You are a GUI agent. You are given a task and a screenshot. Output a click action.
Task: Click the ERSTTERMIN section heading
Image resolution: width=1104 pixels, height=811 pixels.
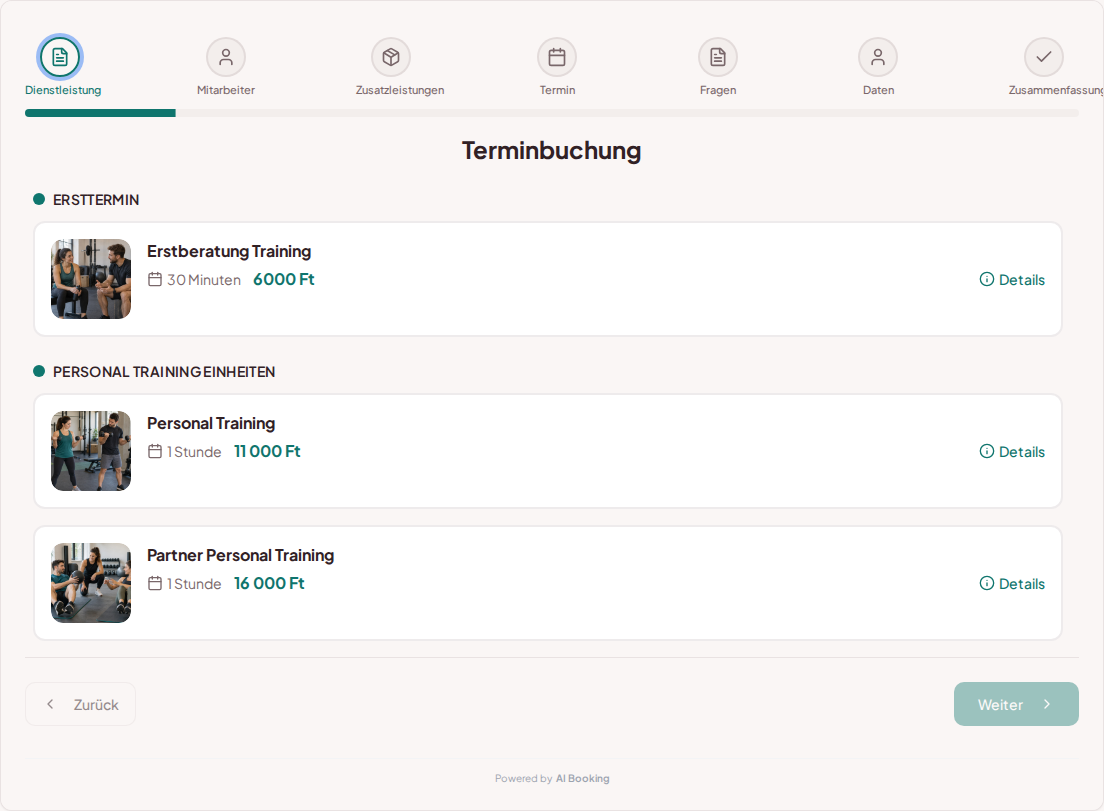(x=96, y=200)
